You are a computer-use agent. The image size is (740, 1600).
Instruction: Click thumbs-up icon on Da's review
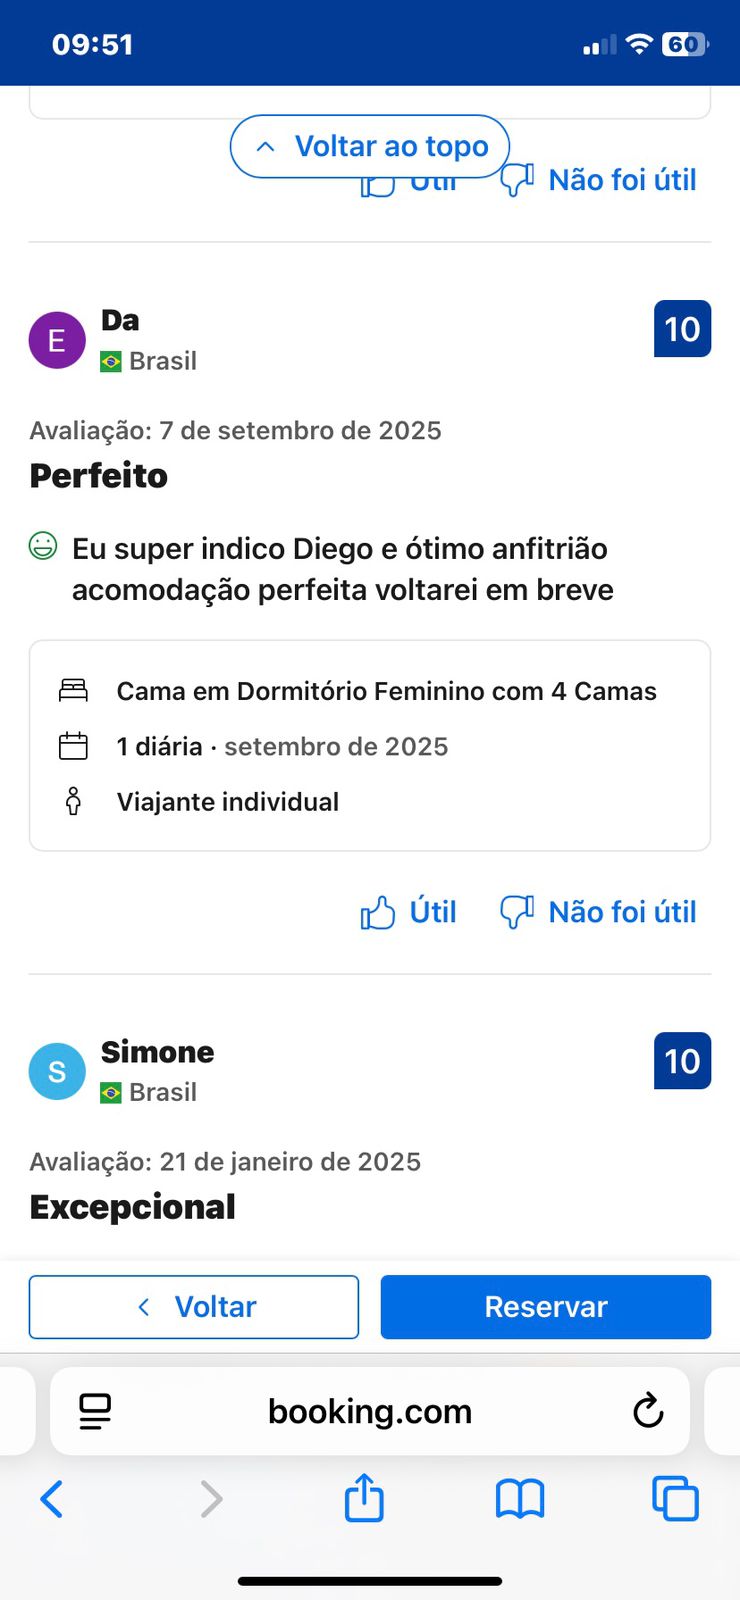[378, 912]
